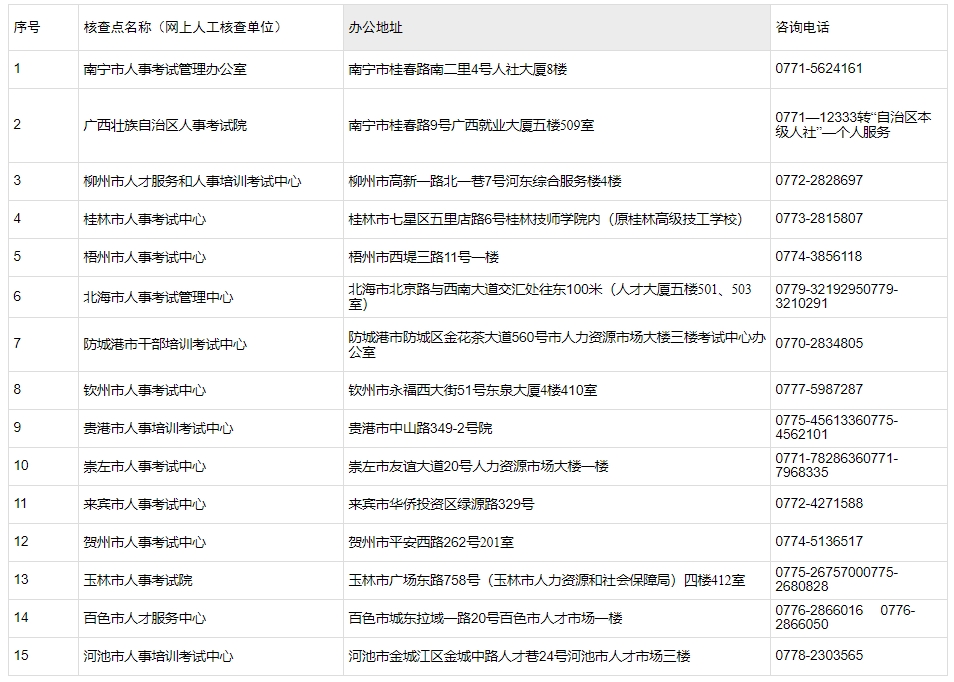The height and width of the screenshot is (682, 954).
Task: Click 百色市人才服务中心 entry
Action: tap(145, 618)
